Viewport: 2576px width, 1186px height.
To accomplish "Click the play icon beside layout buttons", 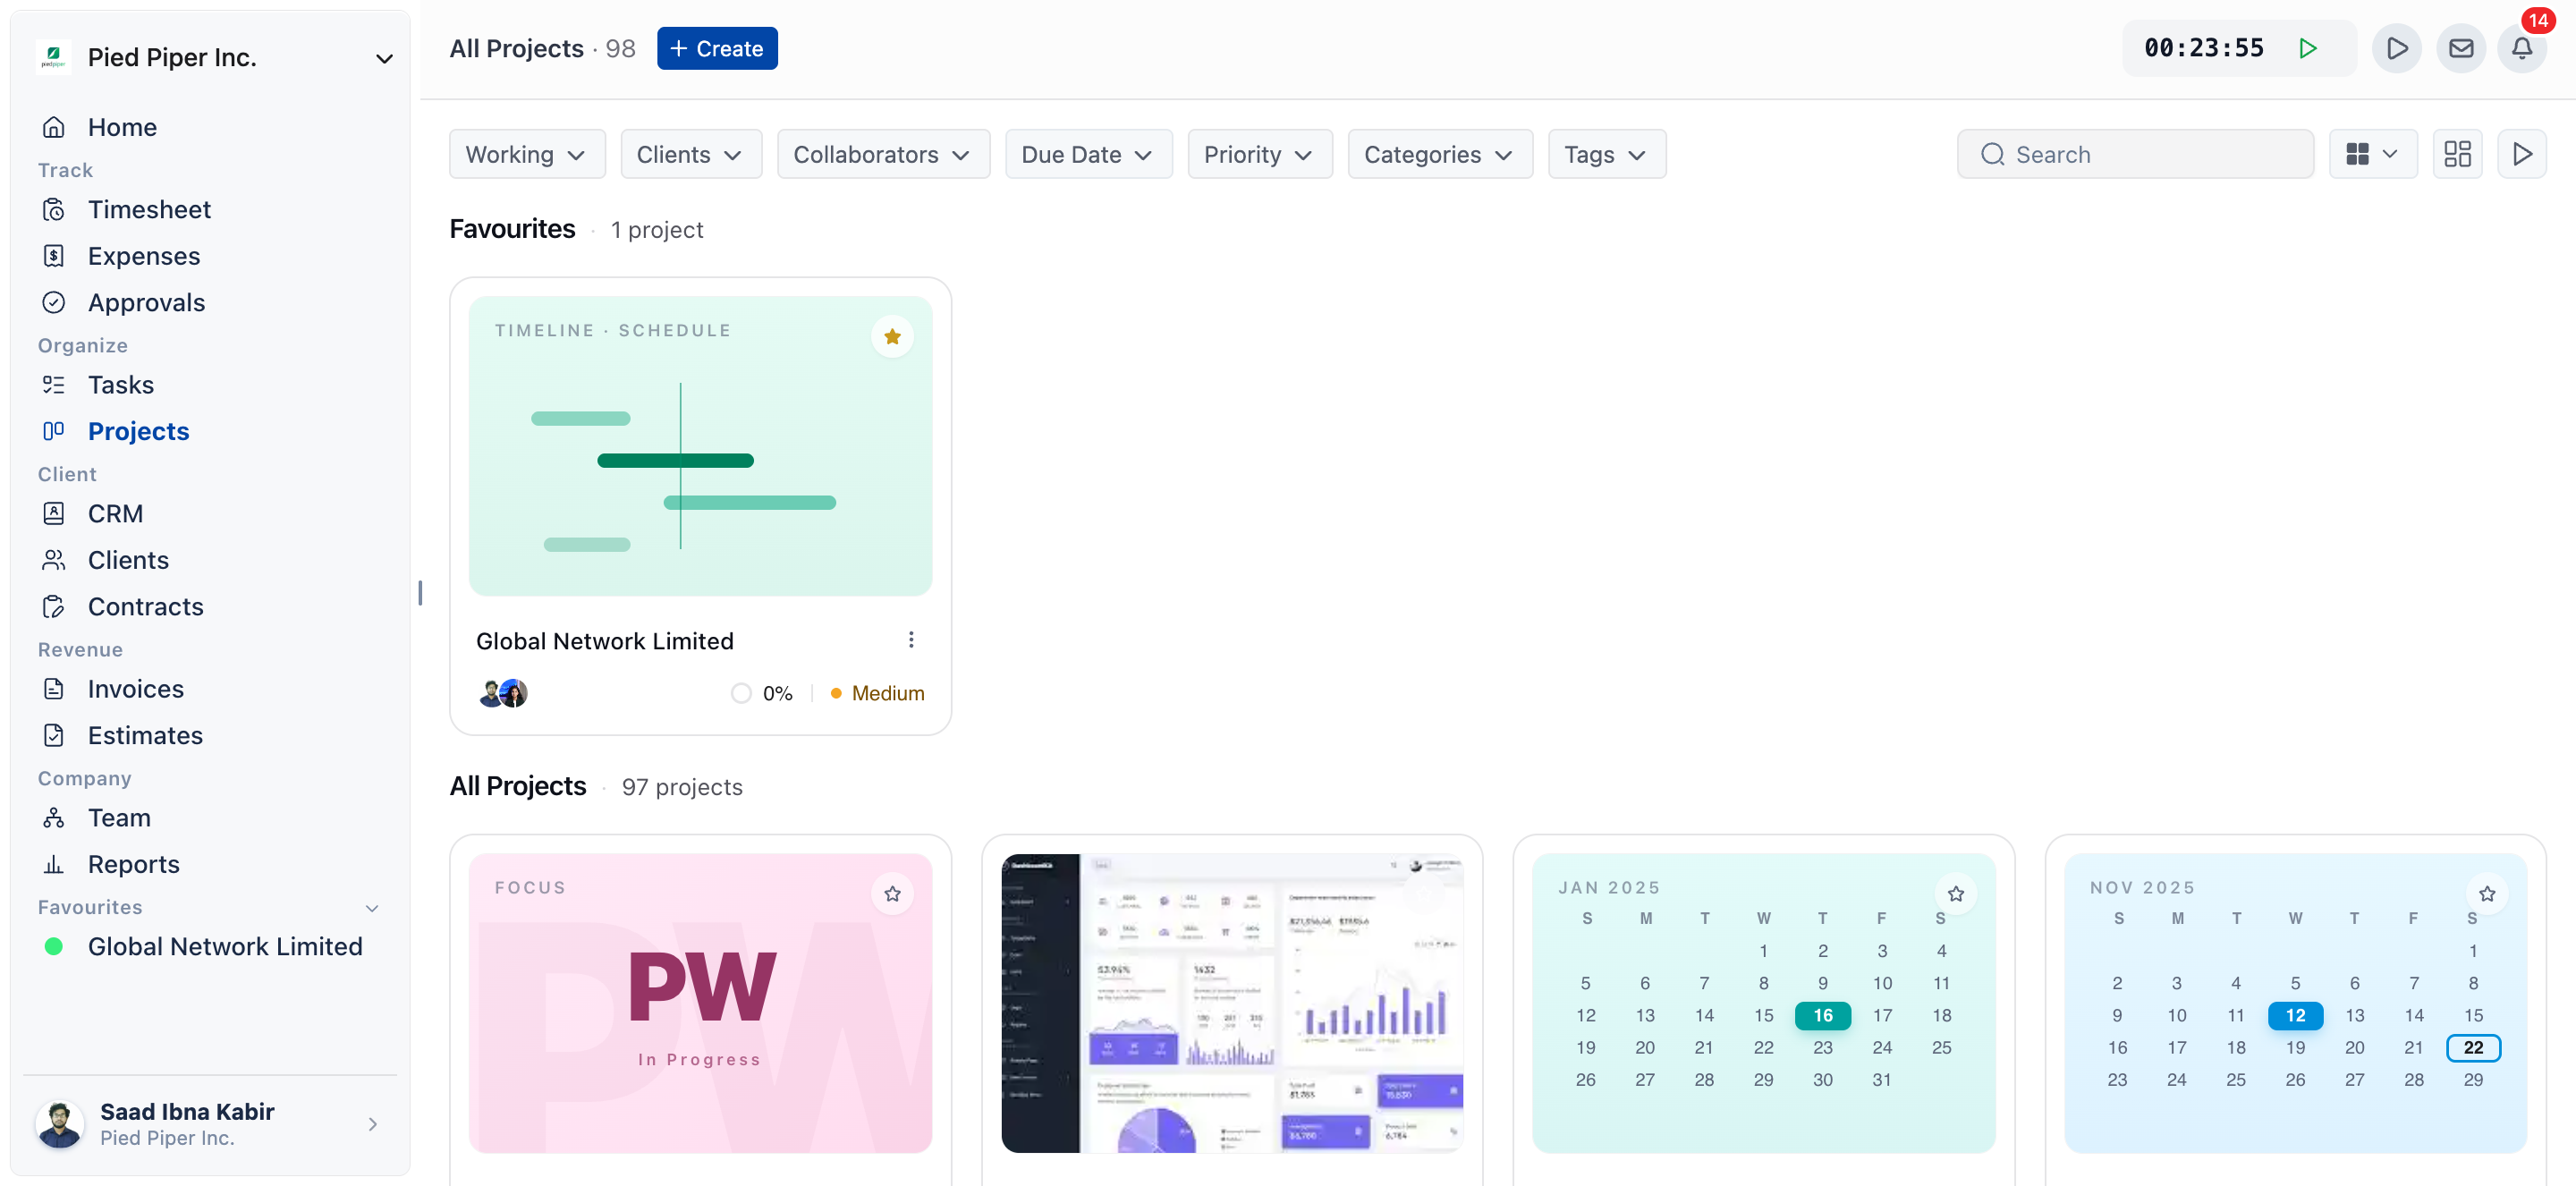I will [x=2521, y=154].
